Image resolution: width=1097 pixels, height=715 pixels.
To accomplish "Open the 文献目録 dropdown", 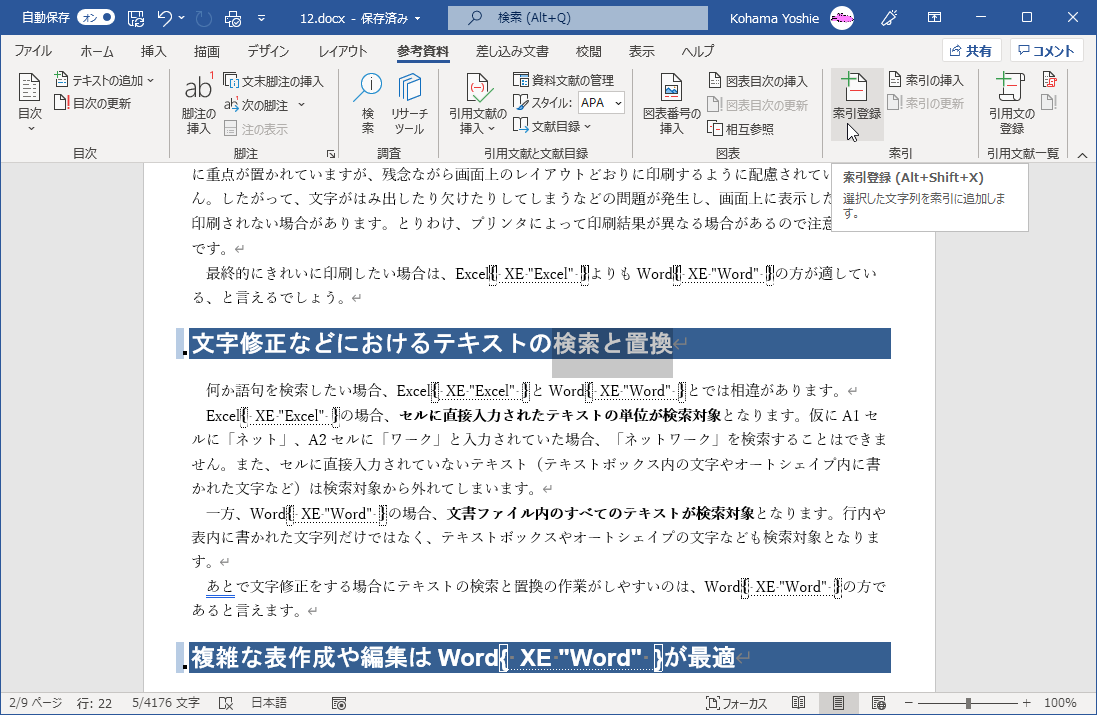I will click(x=552, y=126).
